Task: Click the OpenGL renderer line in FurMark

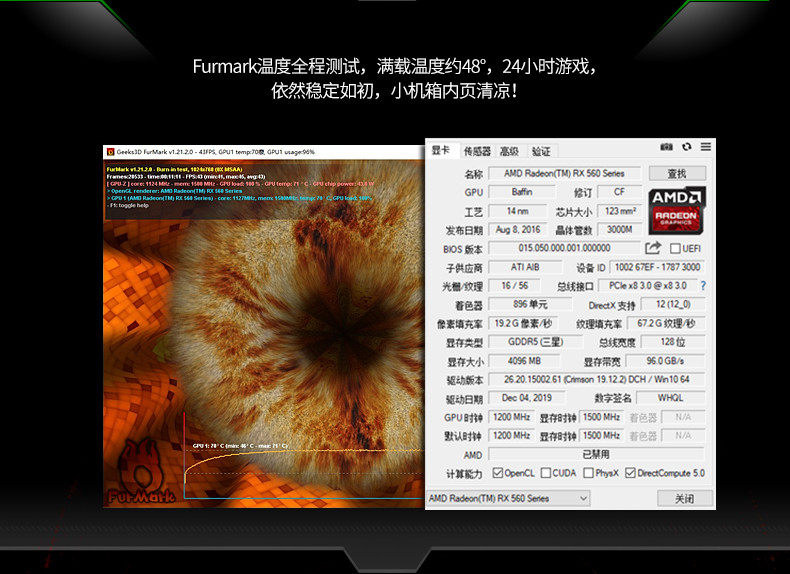Action: pos(174,191)
